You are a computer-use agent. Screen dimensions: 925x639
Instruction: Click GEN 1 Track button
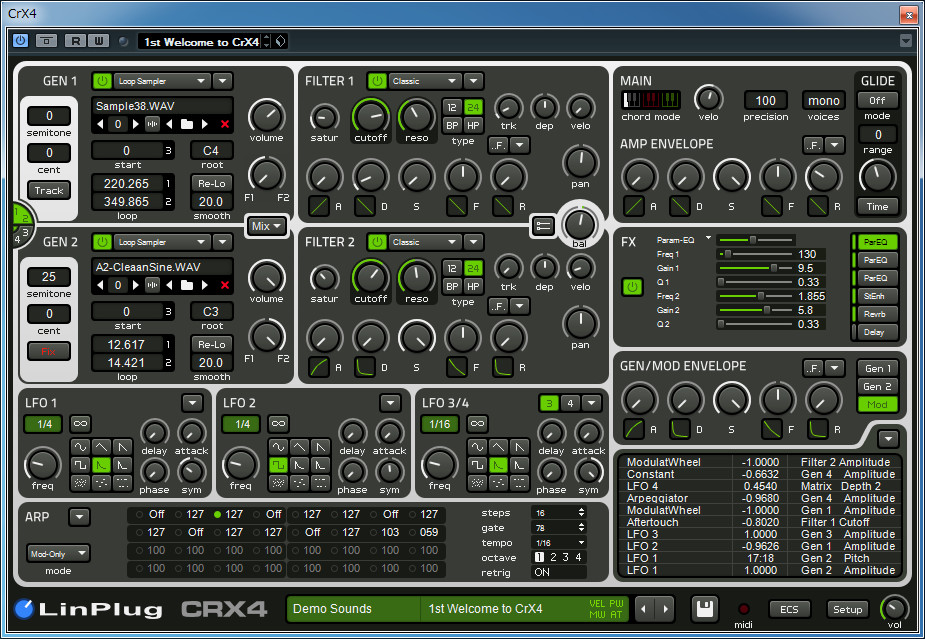[x=49, y=190]
